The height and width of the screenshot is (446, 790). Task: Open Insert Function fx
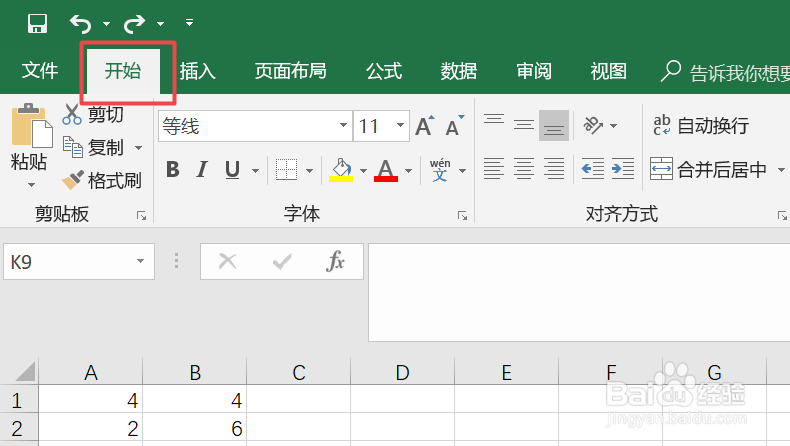pos(336,261)
